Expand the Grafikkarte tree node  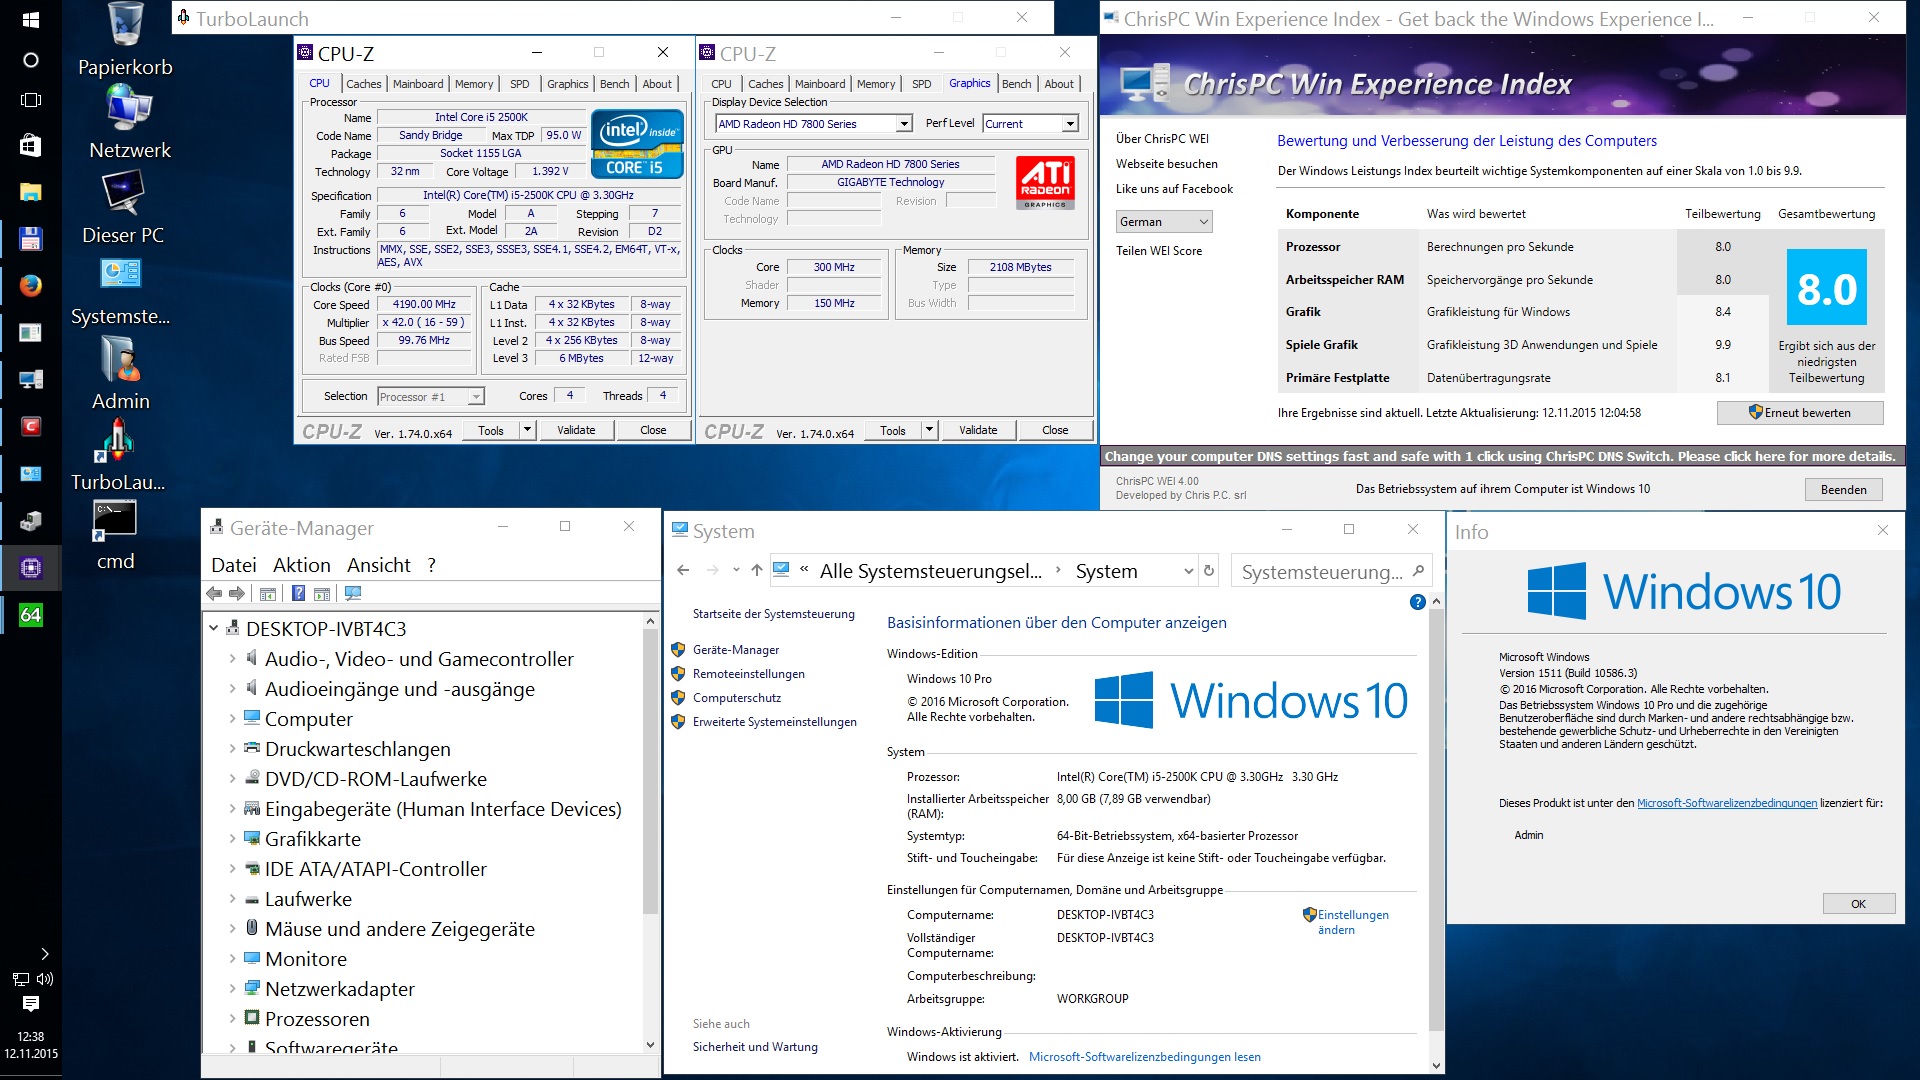tap(232, 839)
